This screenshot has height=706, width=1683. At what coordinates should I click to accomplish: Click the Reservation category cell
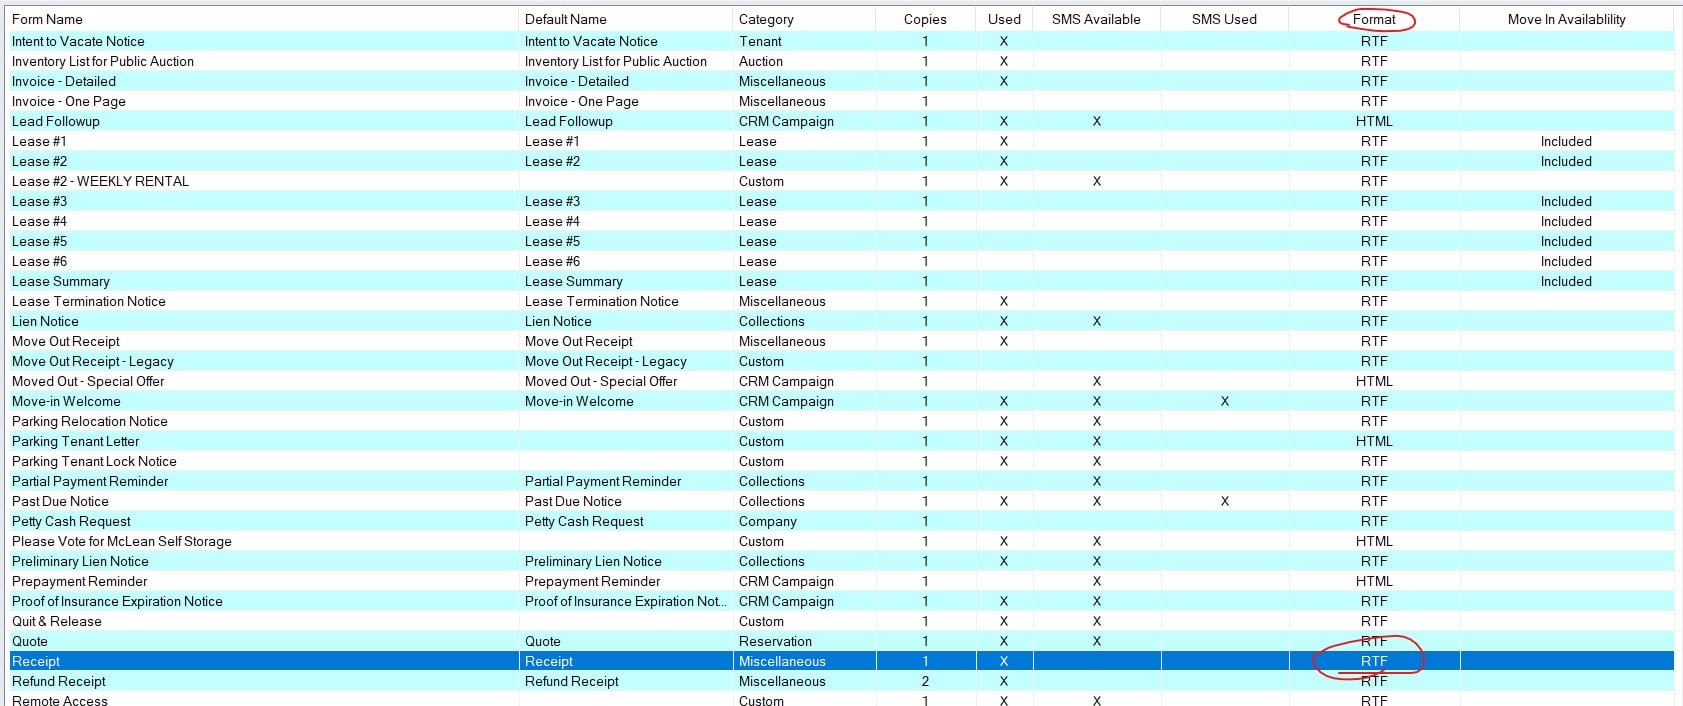(775, 641)
